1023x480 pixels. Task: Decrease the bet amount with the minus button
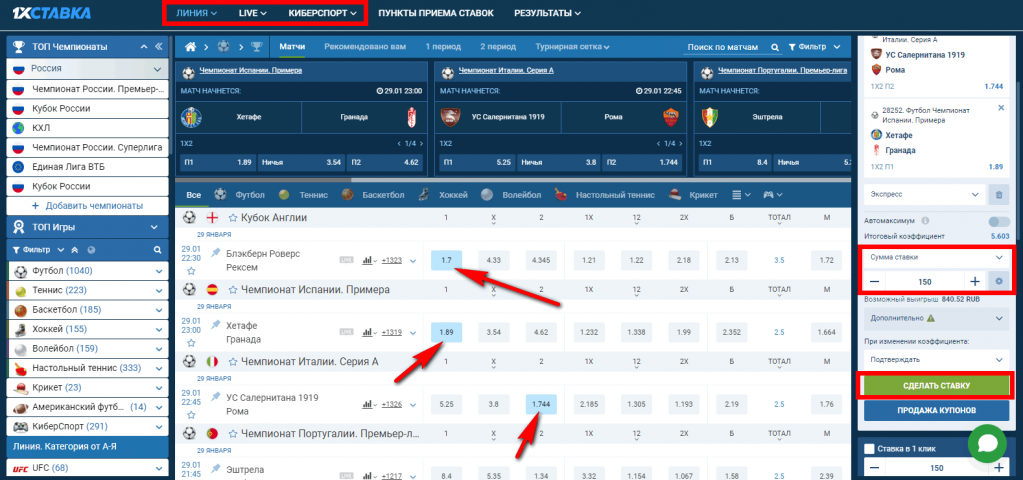pos(874,282)
